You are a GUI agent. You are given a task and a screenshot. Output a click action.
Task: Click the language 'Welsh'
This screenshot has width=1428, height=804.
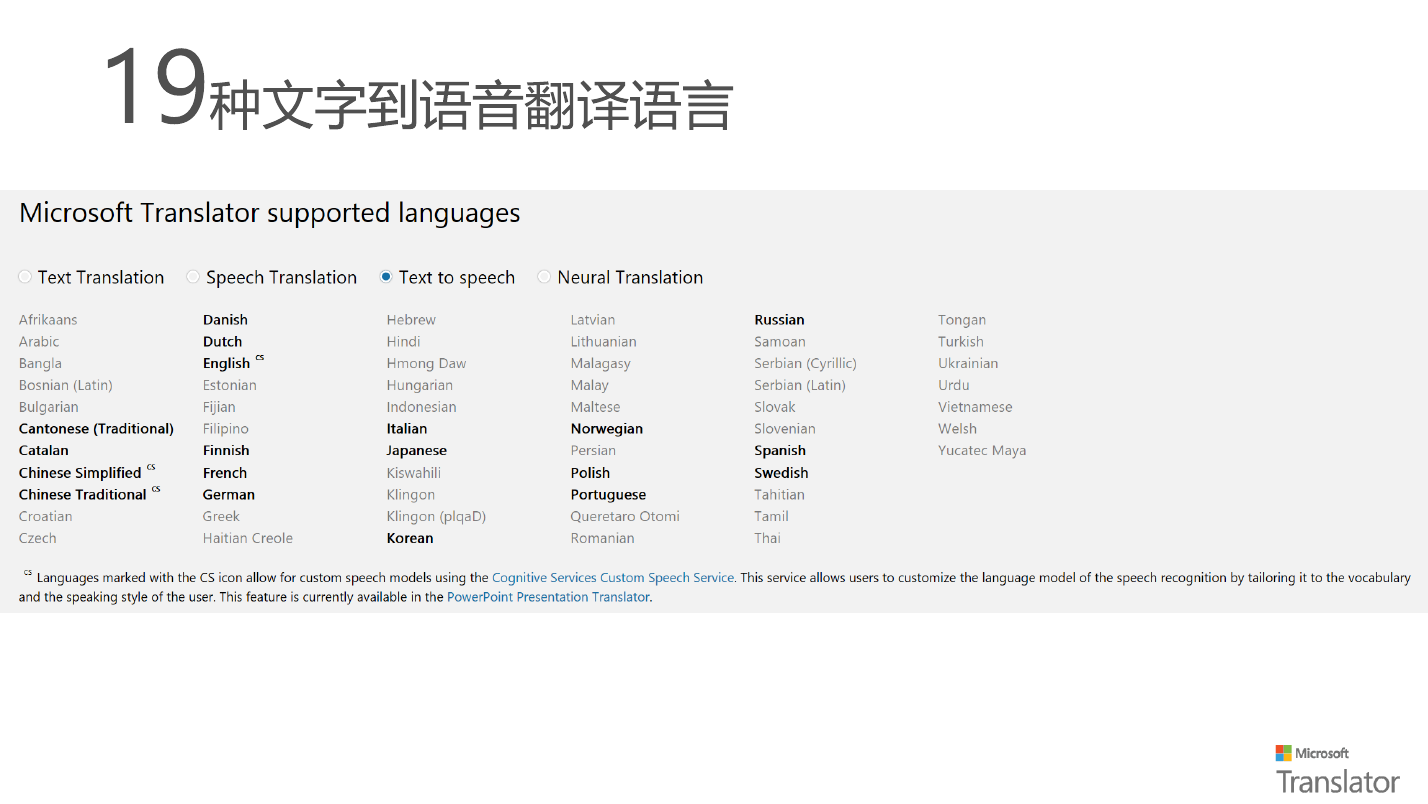pyautogui.click(x=957, y=429)
